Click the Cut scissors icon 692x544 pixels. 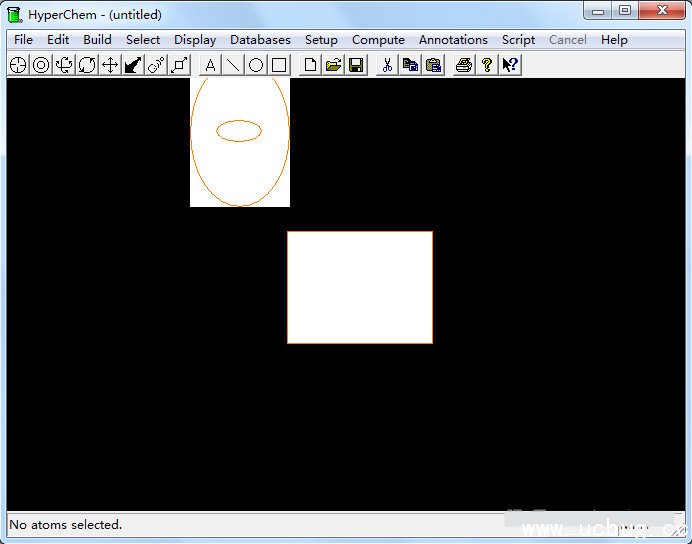tap(387, 65)
